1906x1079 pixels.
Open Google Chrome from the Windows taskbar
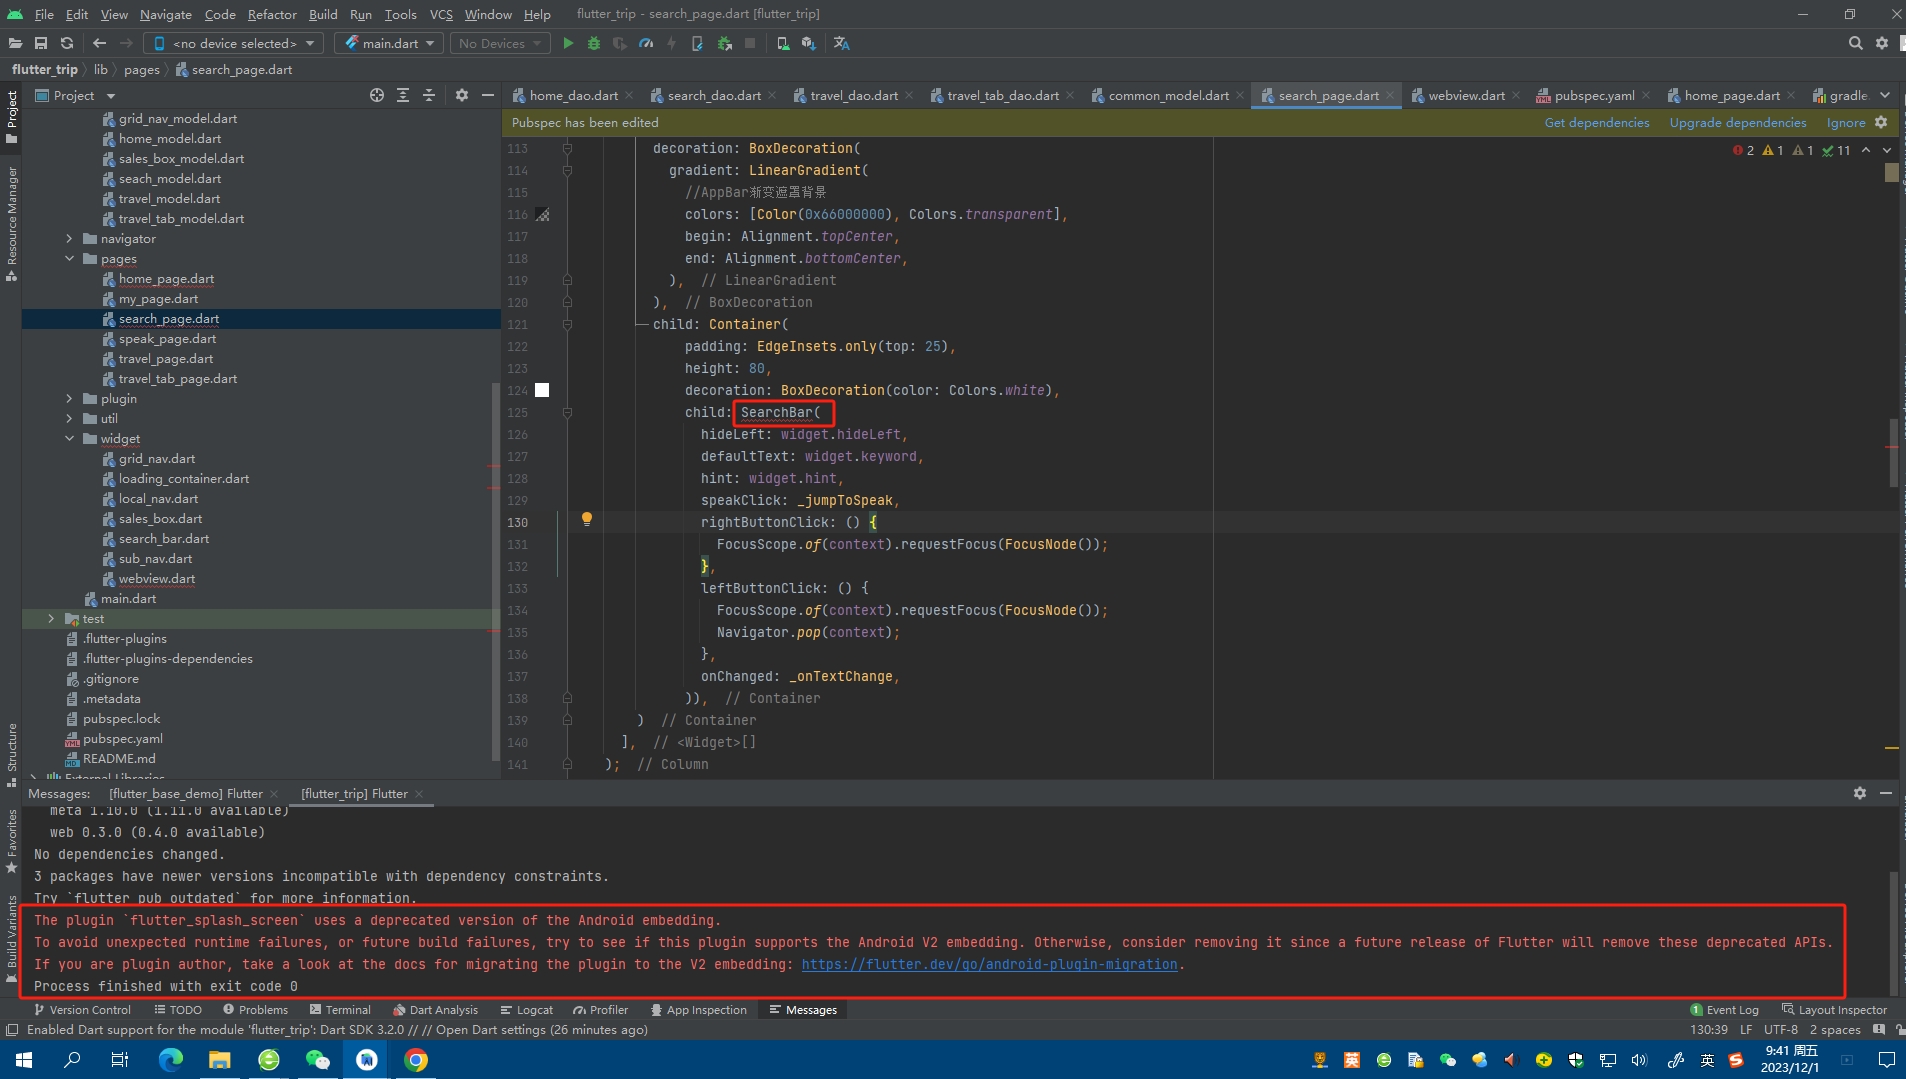[x=416, y=1059]
